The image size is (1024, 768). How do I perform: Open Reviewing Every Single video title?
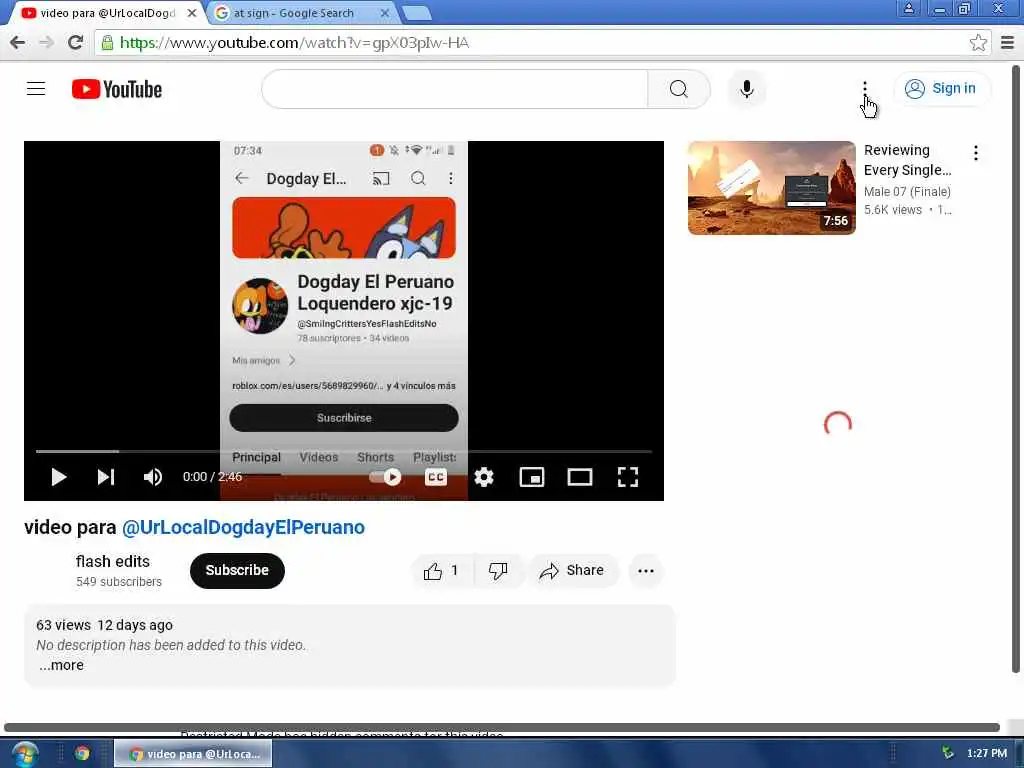point(908,160)
